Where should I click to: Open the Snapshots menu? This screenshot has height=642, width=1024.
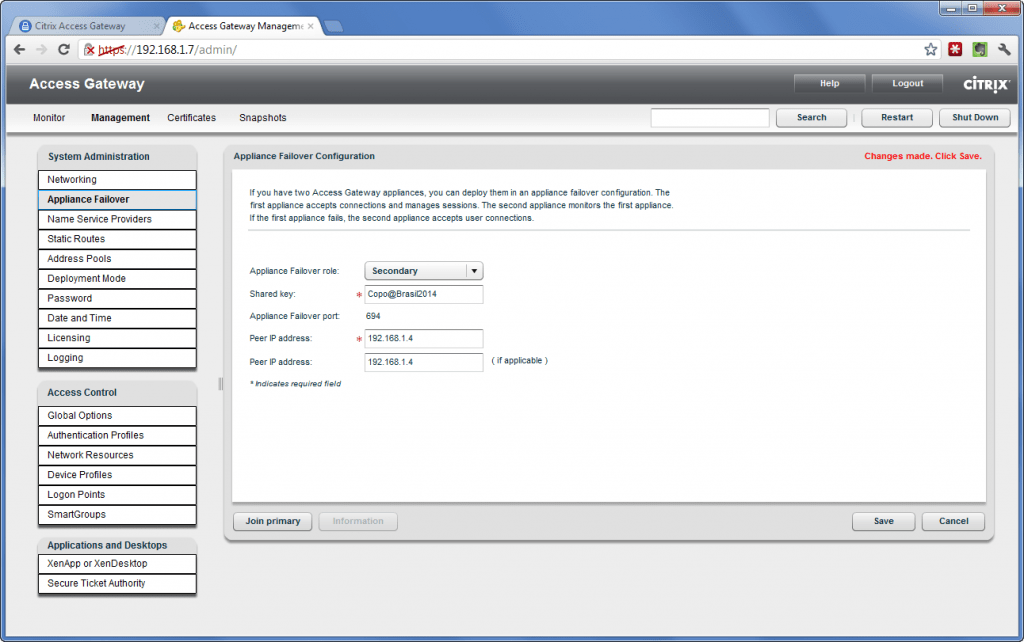[263, 118]
